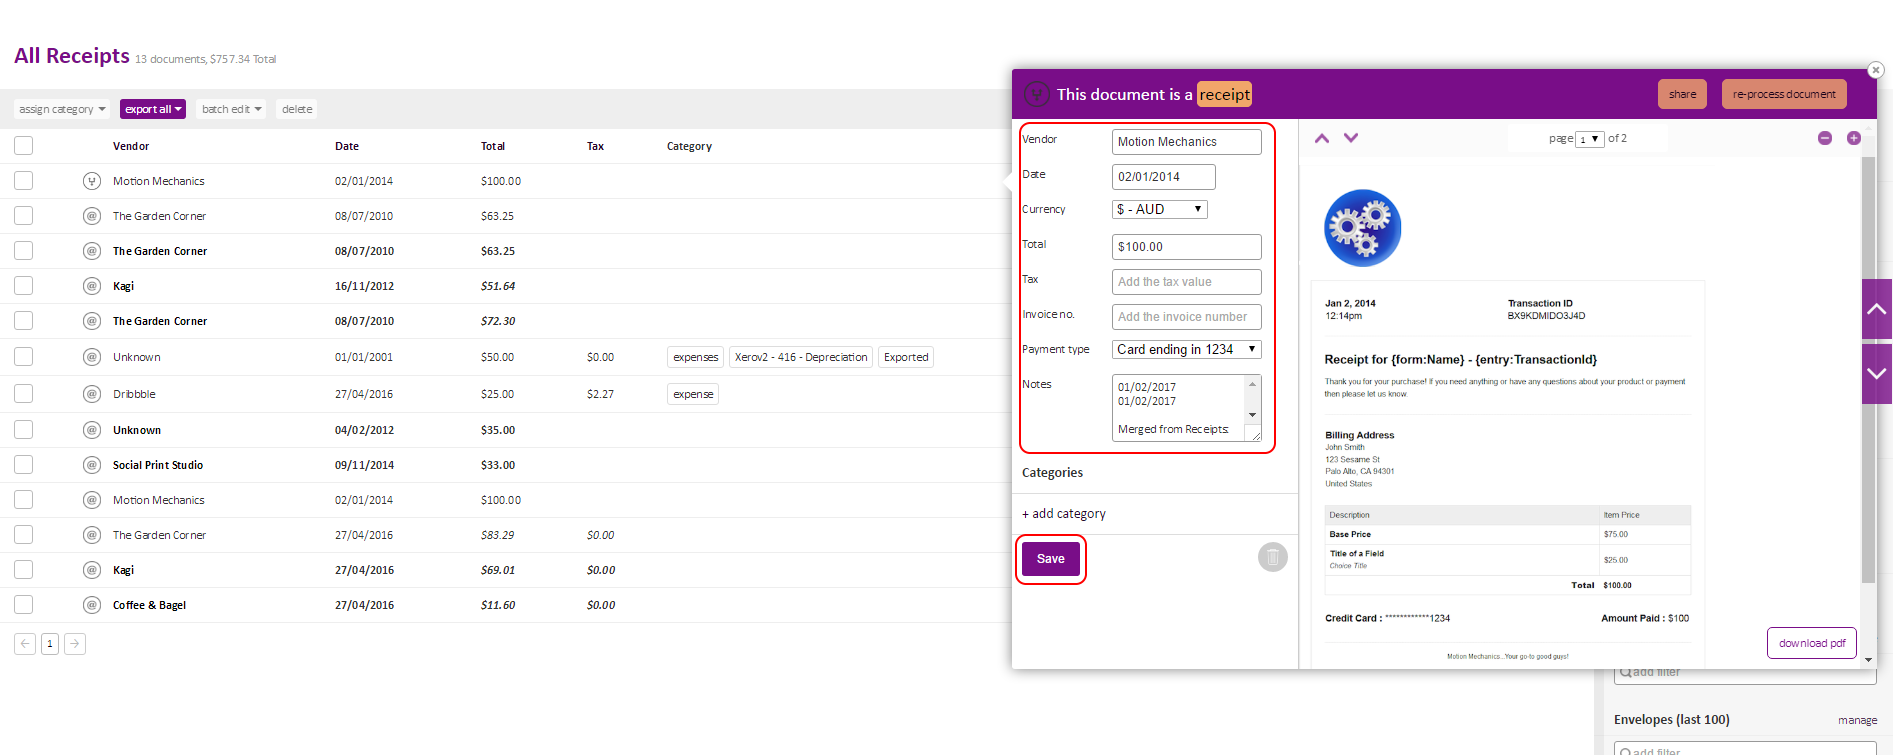Click the 'expenses' category tag

pos(696,357)
